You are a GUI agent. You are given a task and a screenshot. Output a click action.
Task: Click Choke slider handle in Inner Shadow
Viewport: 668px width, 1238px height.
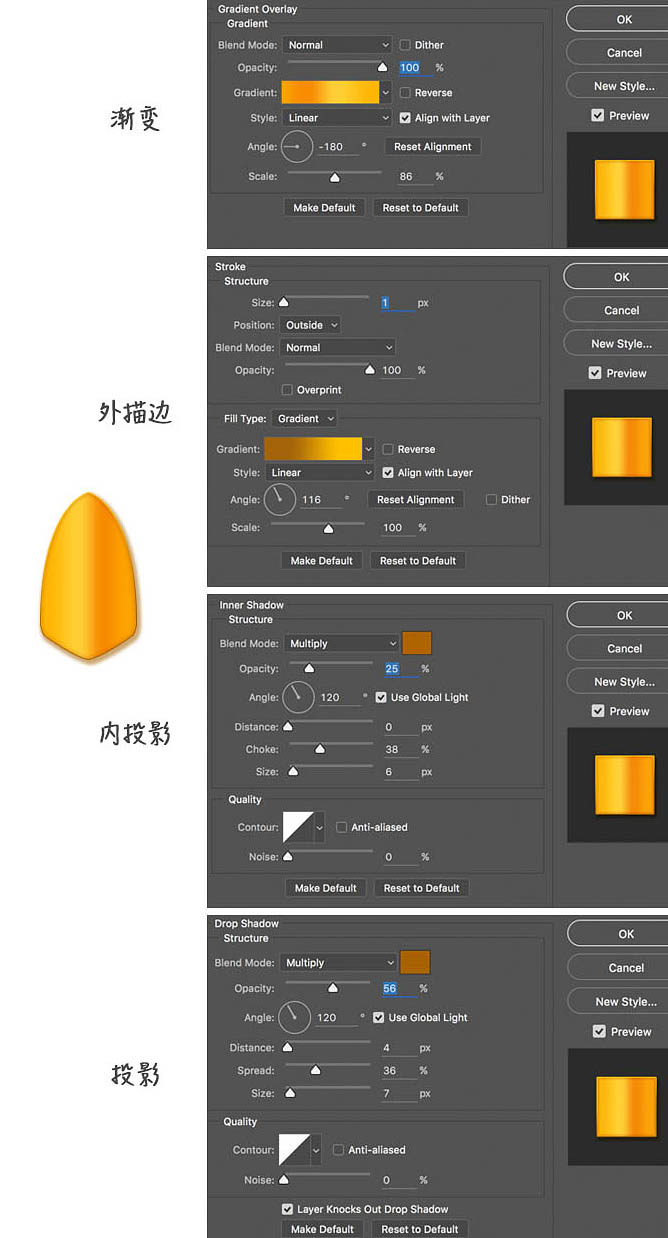pos(320,749)
